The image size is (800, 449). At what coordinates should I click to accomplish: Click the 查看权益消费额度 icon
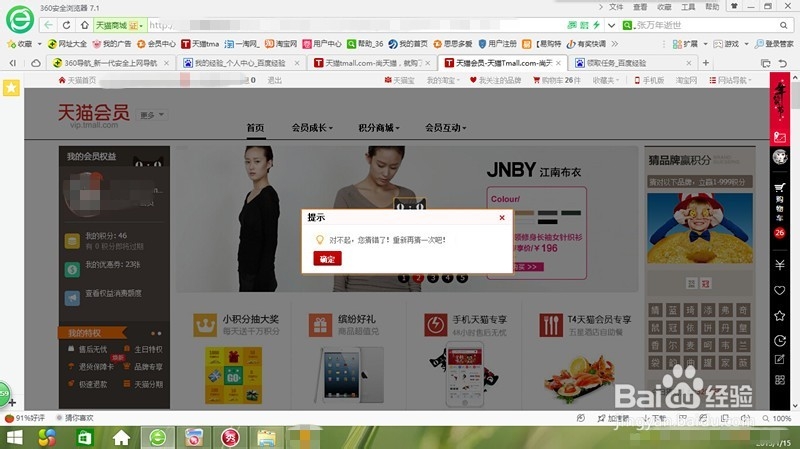[72, 297]
